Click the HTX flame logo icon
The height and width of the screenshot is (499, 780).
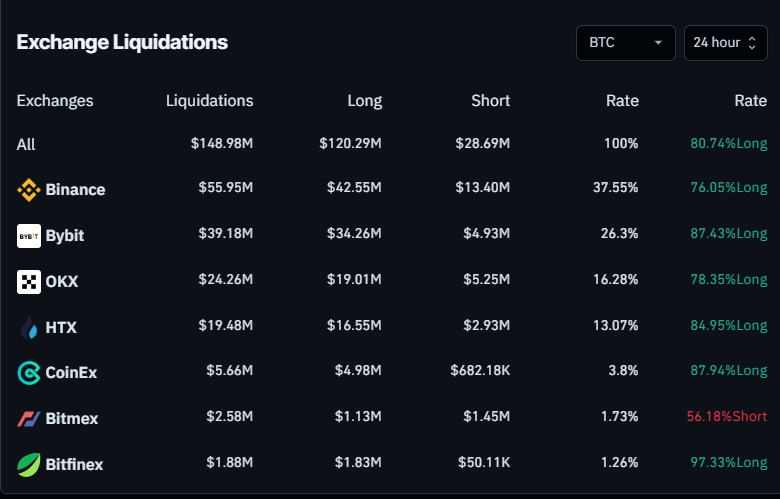pos(29,327)
